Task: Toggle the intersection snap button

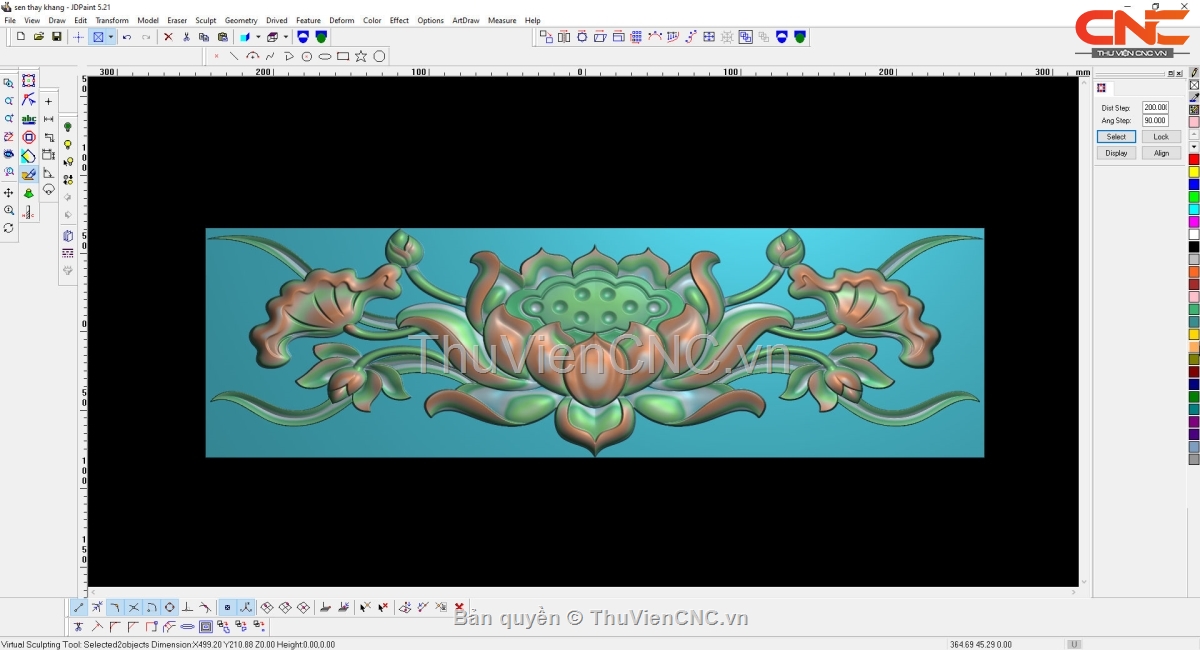Action: pos(133,607)
